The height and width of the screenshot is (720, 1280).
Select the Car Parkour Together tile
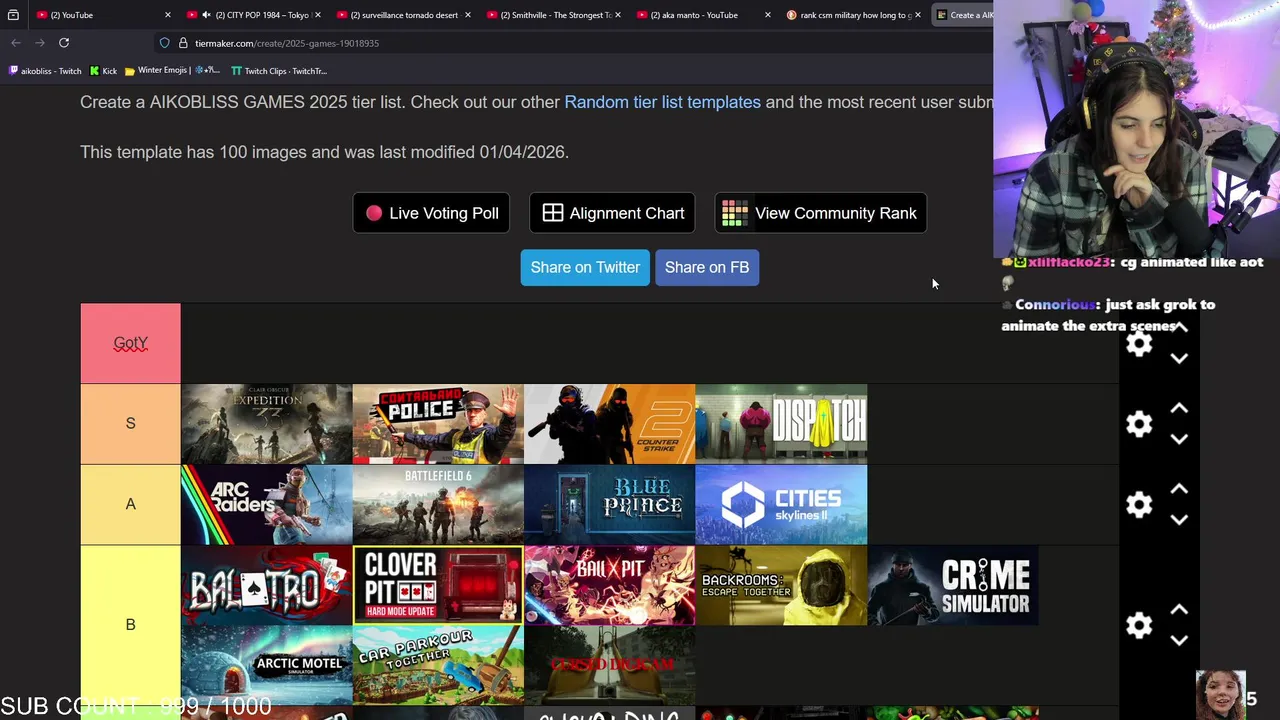(438, 665)
